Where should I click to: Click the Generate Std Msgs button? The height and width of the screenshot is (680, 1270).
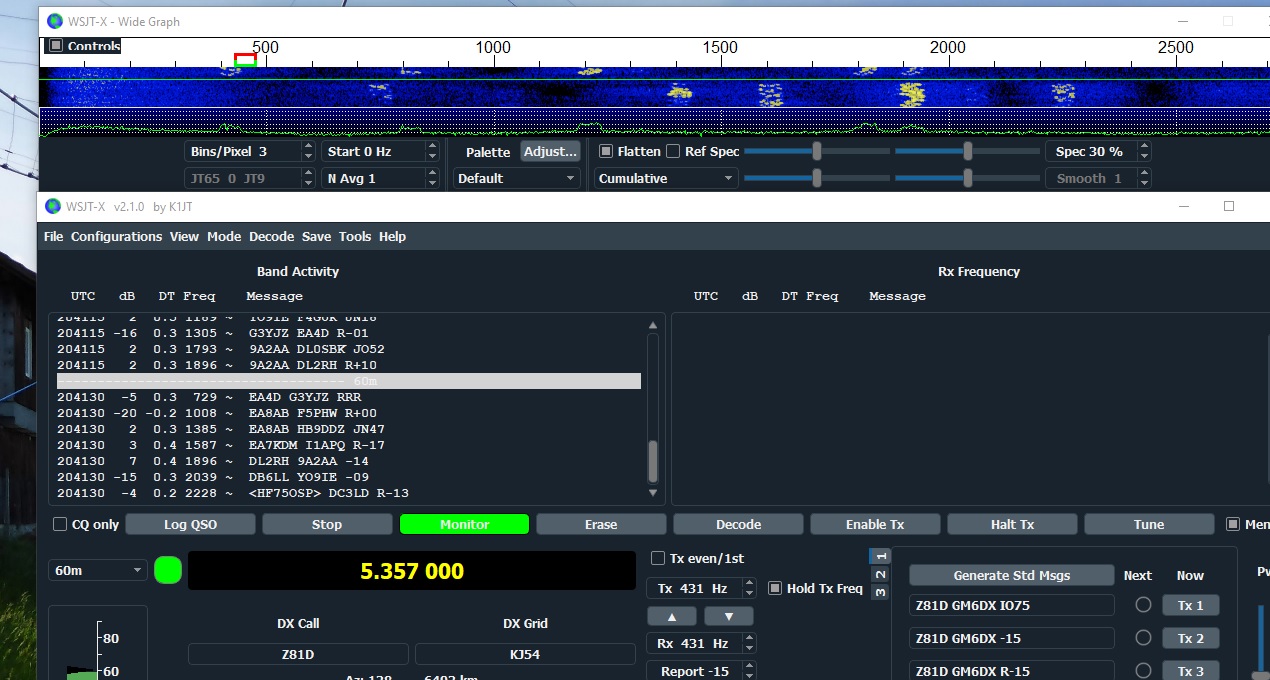1012,575
